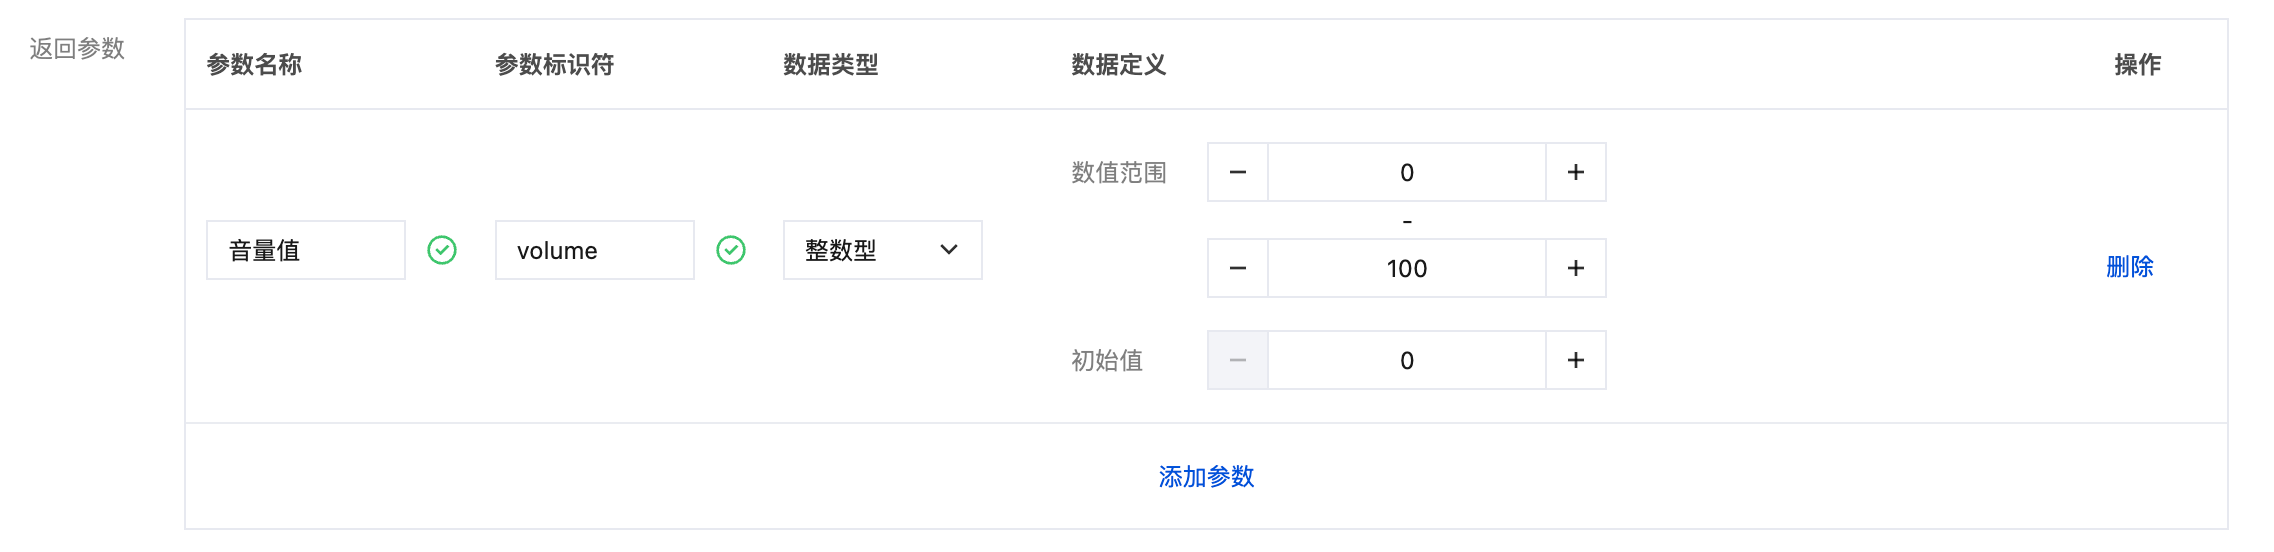
Task: Decrease the range minimum value
Action: tap(1238, 172)
